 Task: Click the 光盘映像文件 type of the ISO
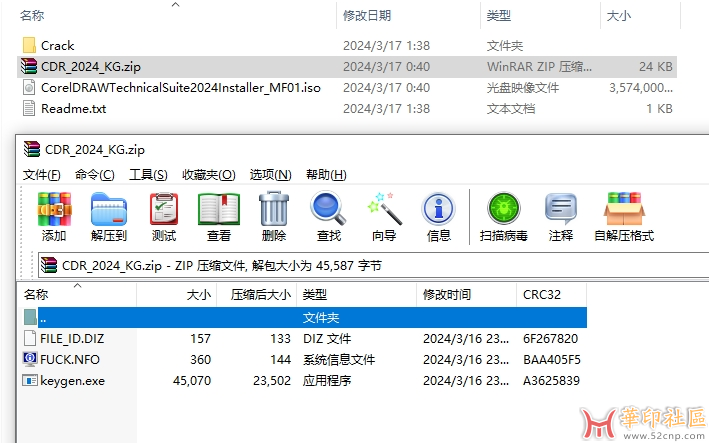coord(523,88)
